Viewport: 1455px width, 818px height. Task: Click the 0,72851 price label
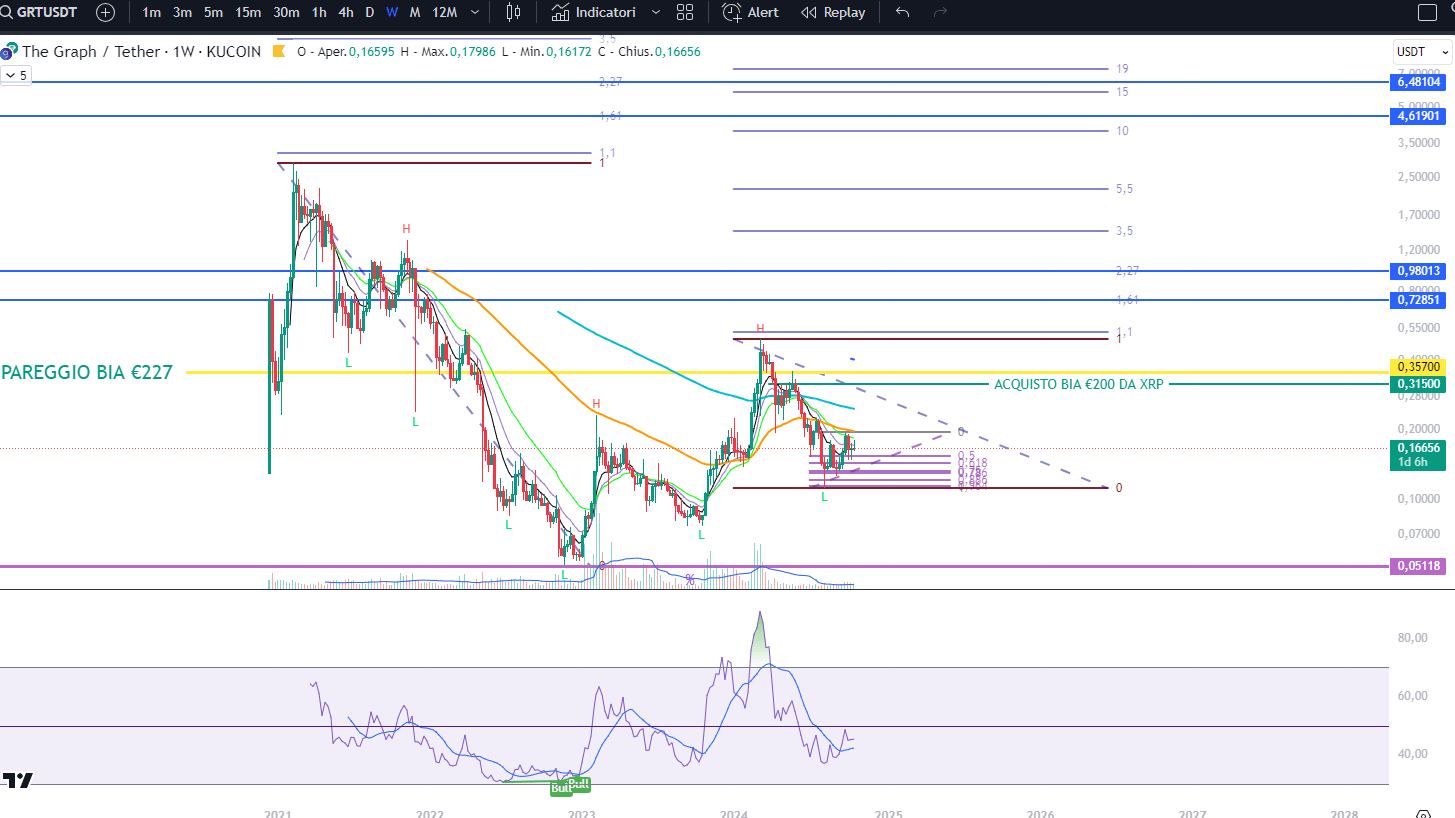click(x=1420, y=300)
